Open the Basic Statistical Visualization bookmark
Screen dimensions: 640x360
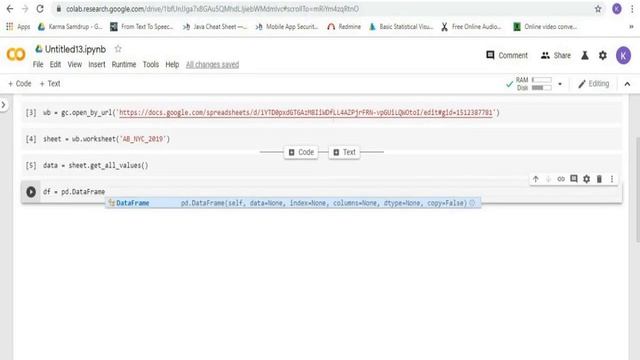click(x=401, y=27)
